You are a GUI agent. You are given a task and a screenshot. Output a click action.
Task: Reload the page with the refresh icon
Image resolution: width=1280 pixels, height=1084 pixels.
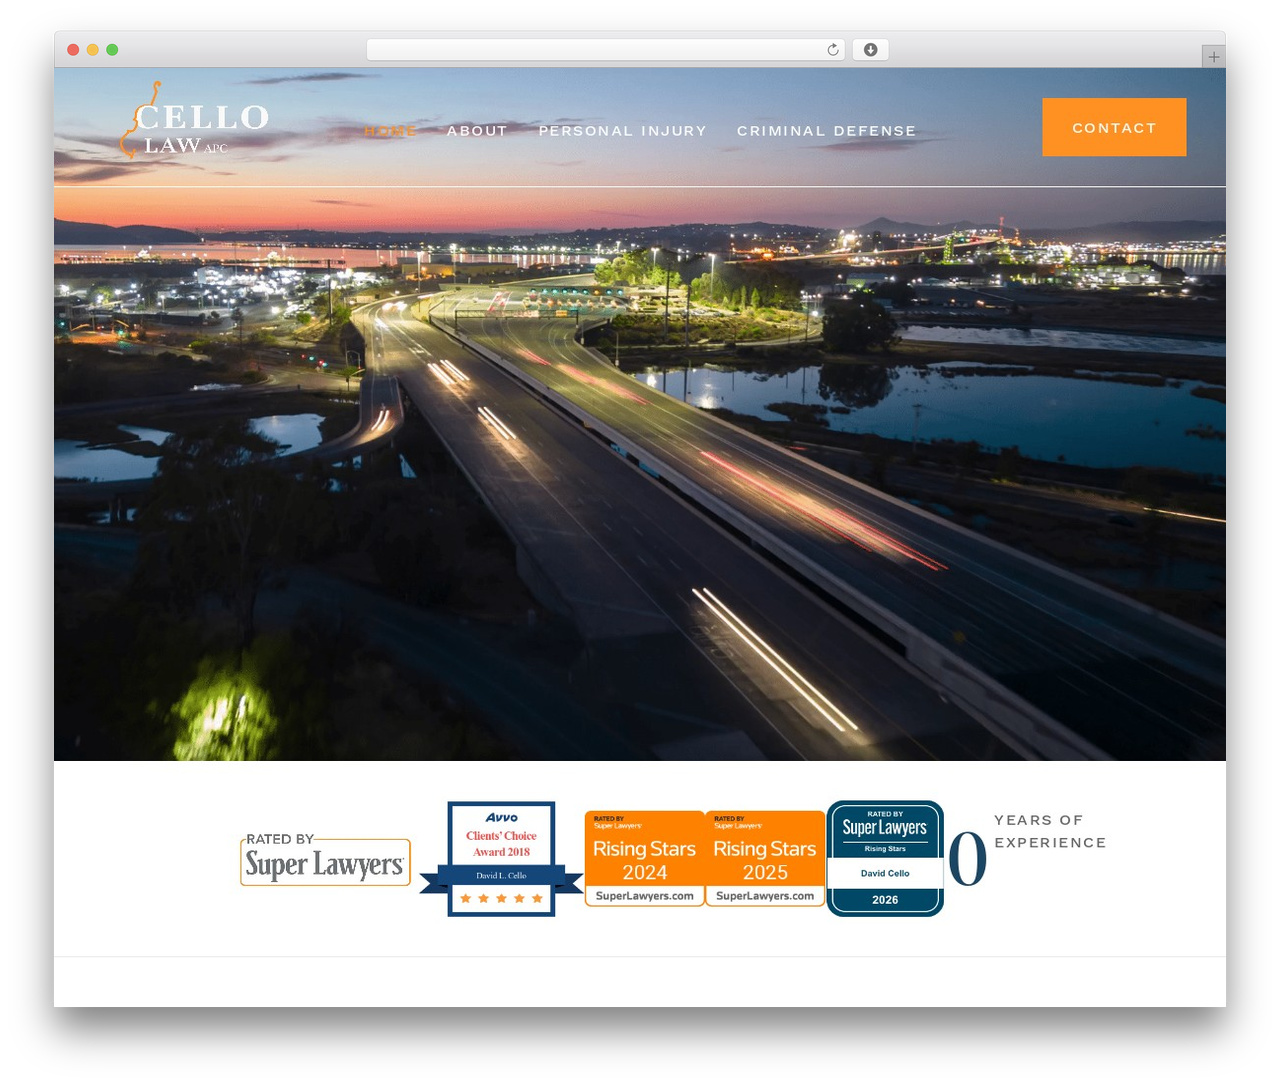click(832, 50)
